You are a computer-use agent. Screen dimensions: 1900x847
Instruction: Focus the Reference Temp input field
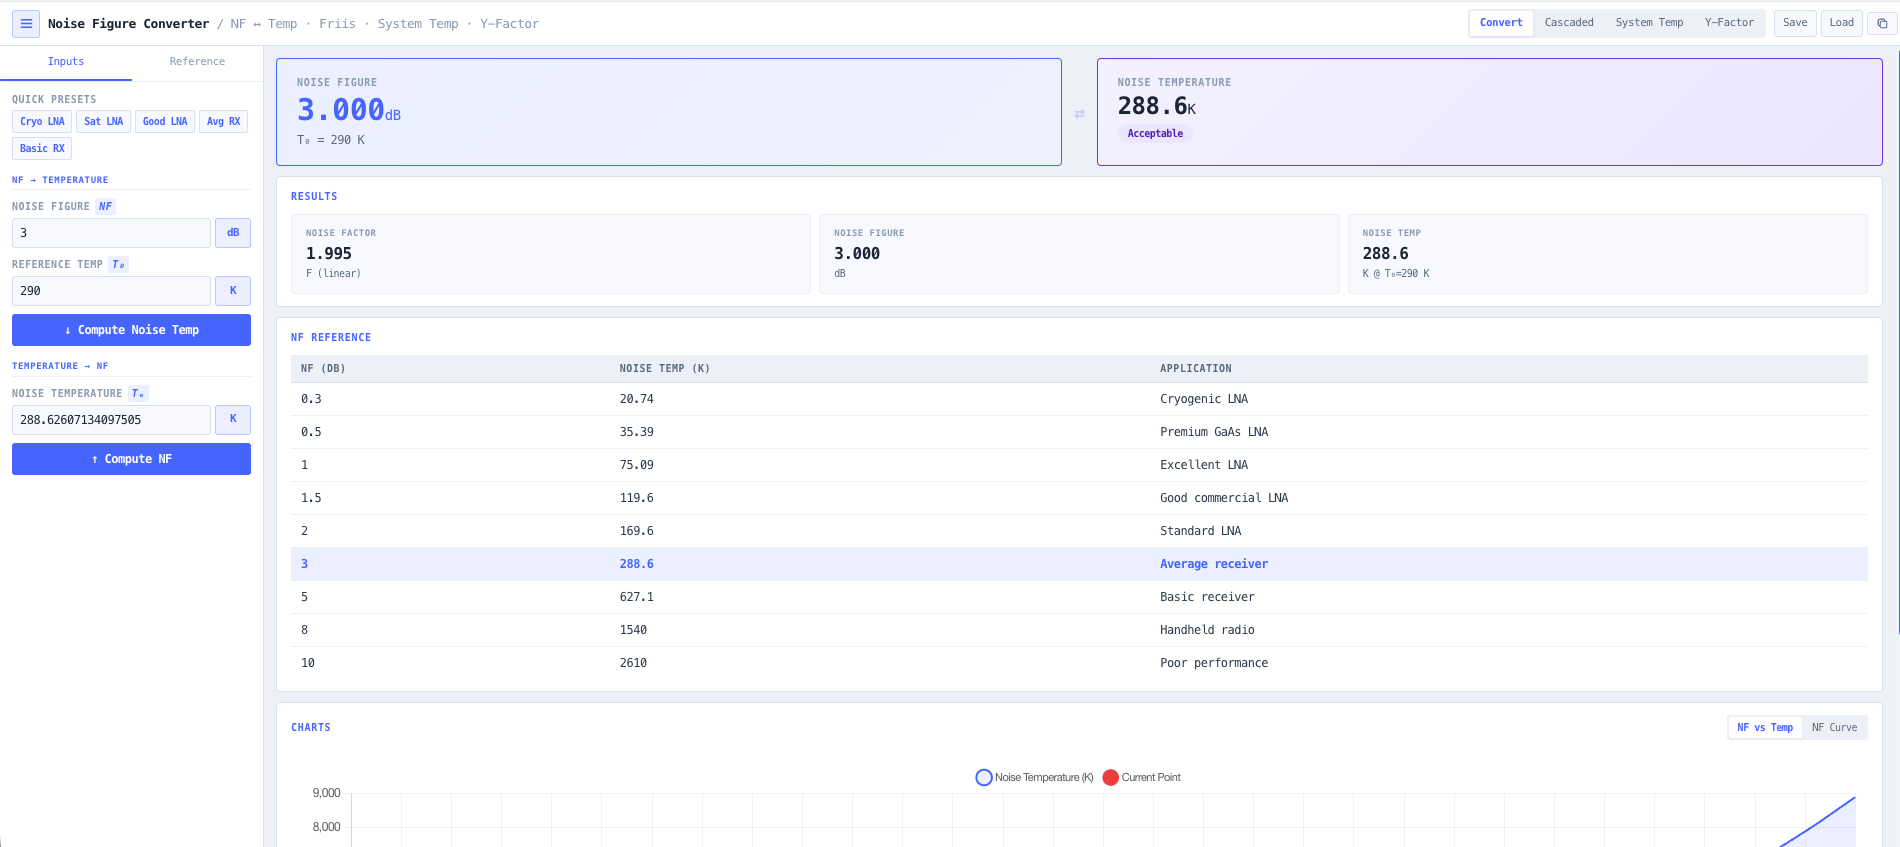pos(111,291)
